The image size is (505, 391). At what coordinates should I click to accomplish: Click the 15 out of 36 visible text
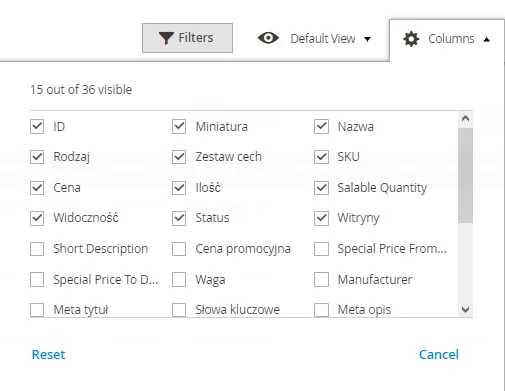81,90
